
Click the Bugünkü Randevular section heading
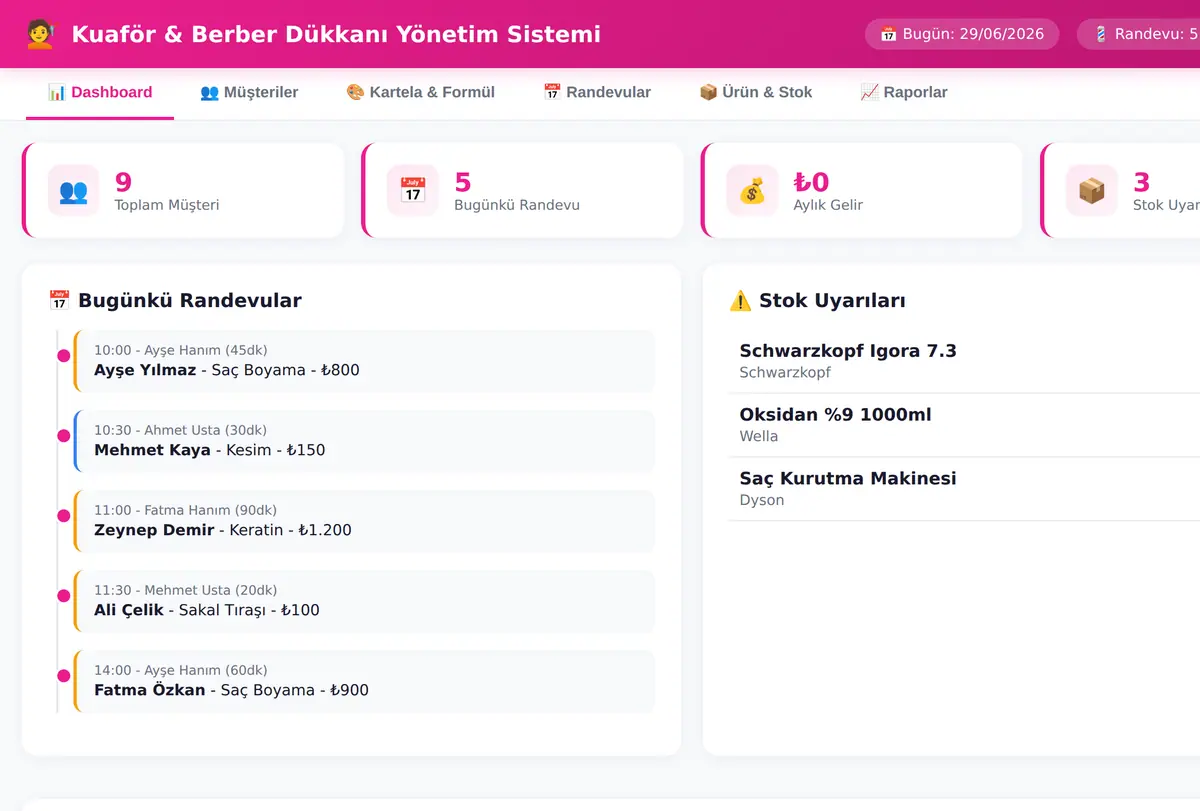click(190, 300)
